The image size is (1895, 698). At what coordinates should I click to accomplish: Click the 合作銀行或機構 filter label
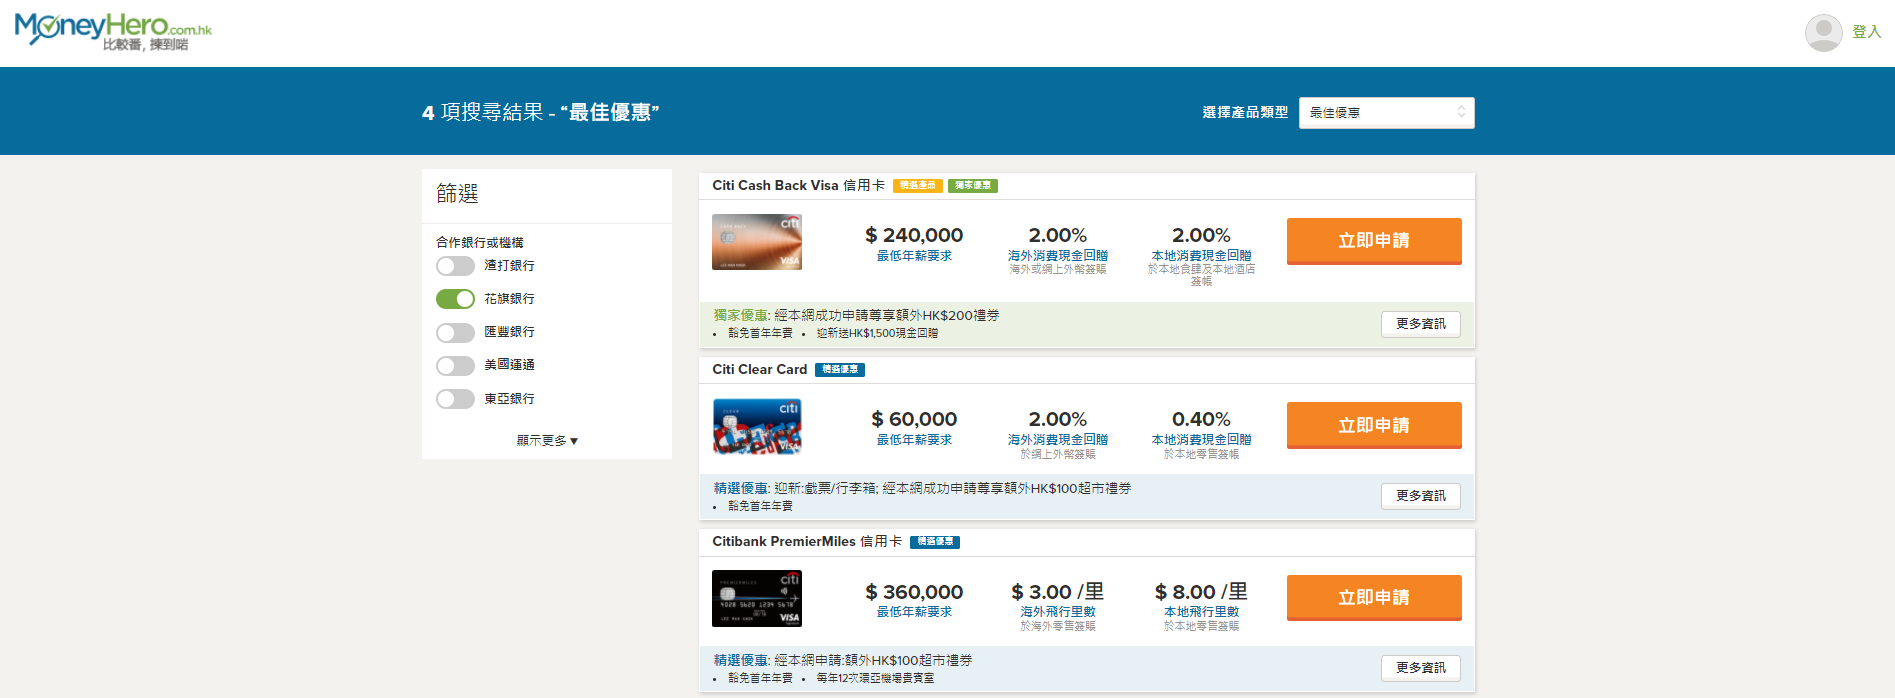480,243
